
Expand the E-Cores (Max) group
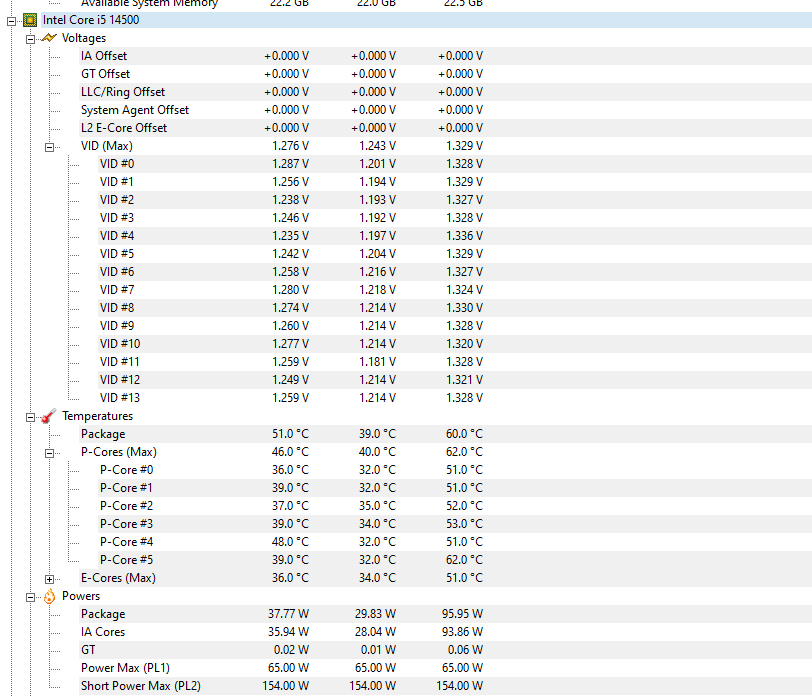pyautogui.click(x=49, y=579)
